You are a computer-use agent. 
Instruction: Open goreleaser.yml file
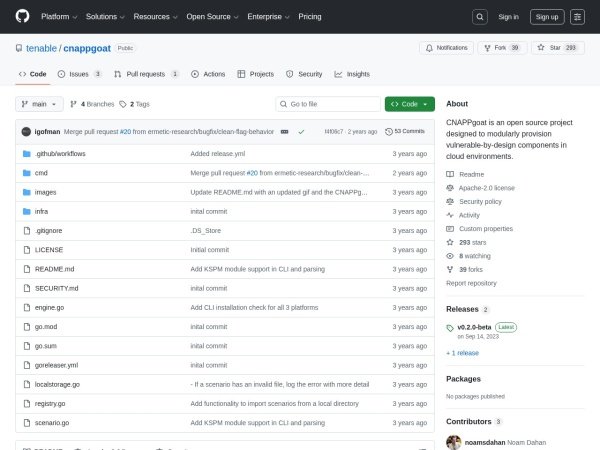coord(56,365)
